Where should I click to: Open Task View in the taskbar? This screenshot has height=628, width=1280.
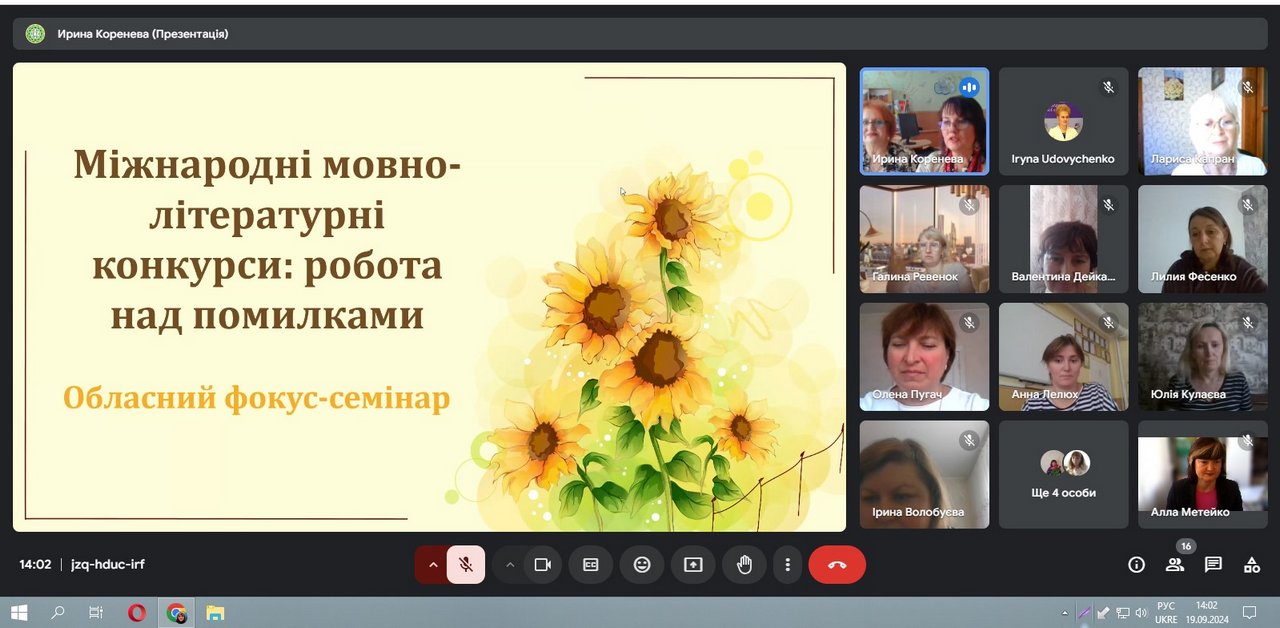click(x=96, y=613)
